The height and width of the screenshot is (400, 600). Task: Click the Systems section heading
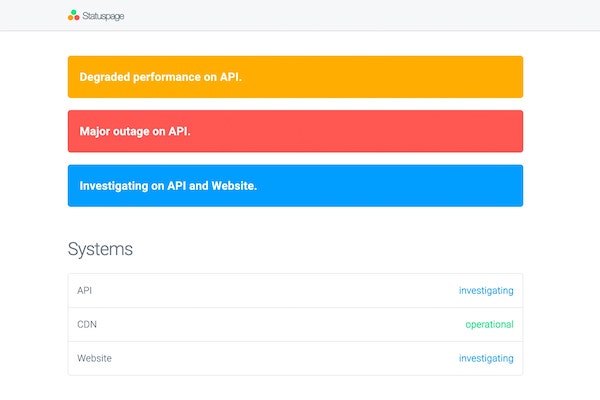(100, 249)
